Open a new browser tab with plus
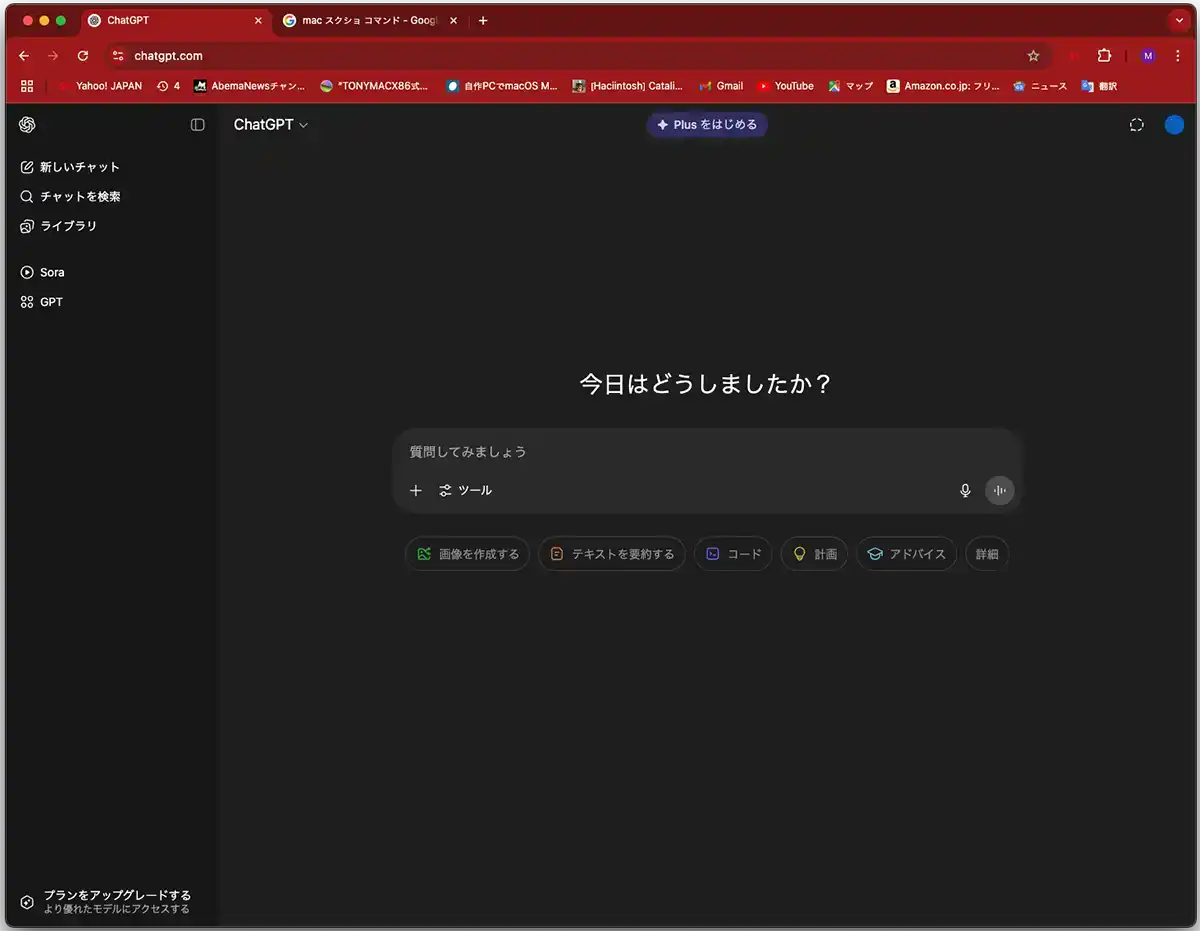Viewport: 1200px width, 931px height. point(483,20)
